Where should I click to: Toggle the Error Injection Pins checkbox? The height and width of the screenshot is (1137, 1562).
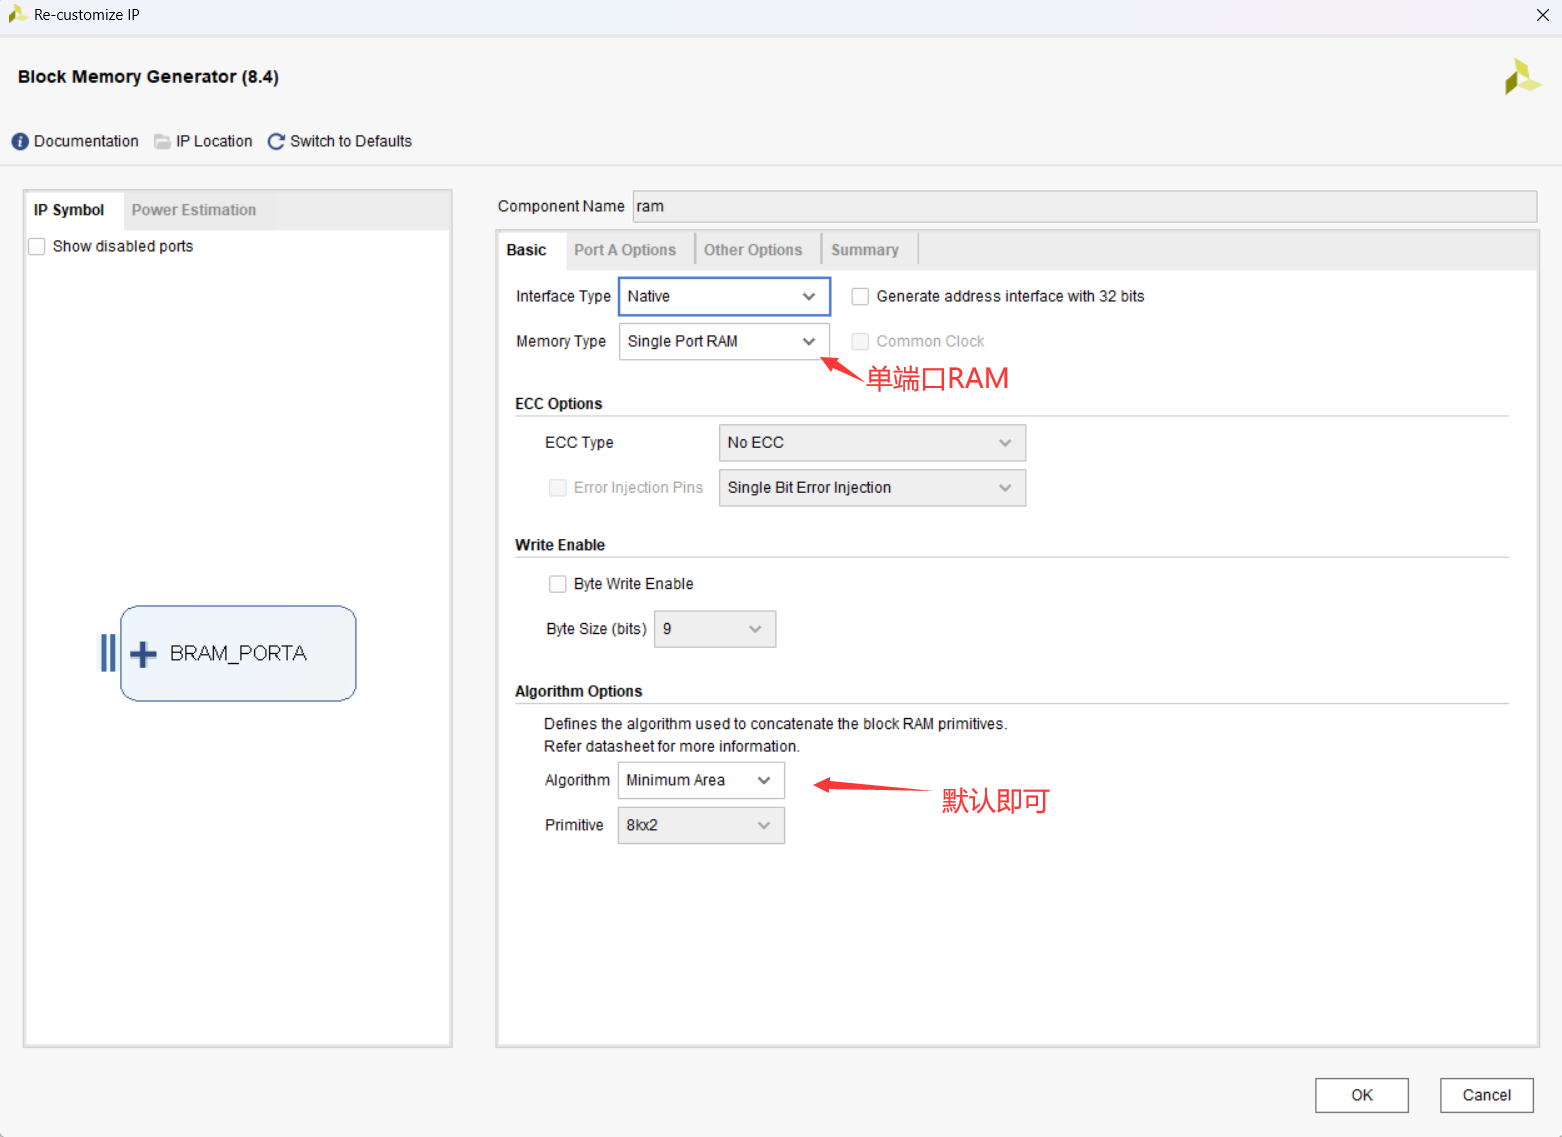558,488
